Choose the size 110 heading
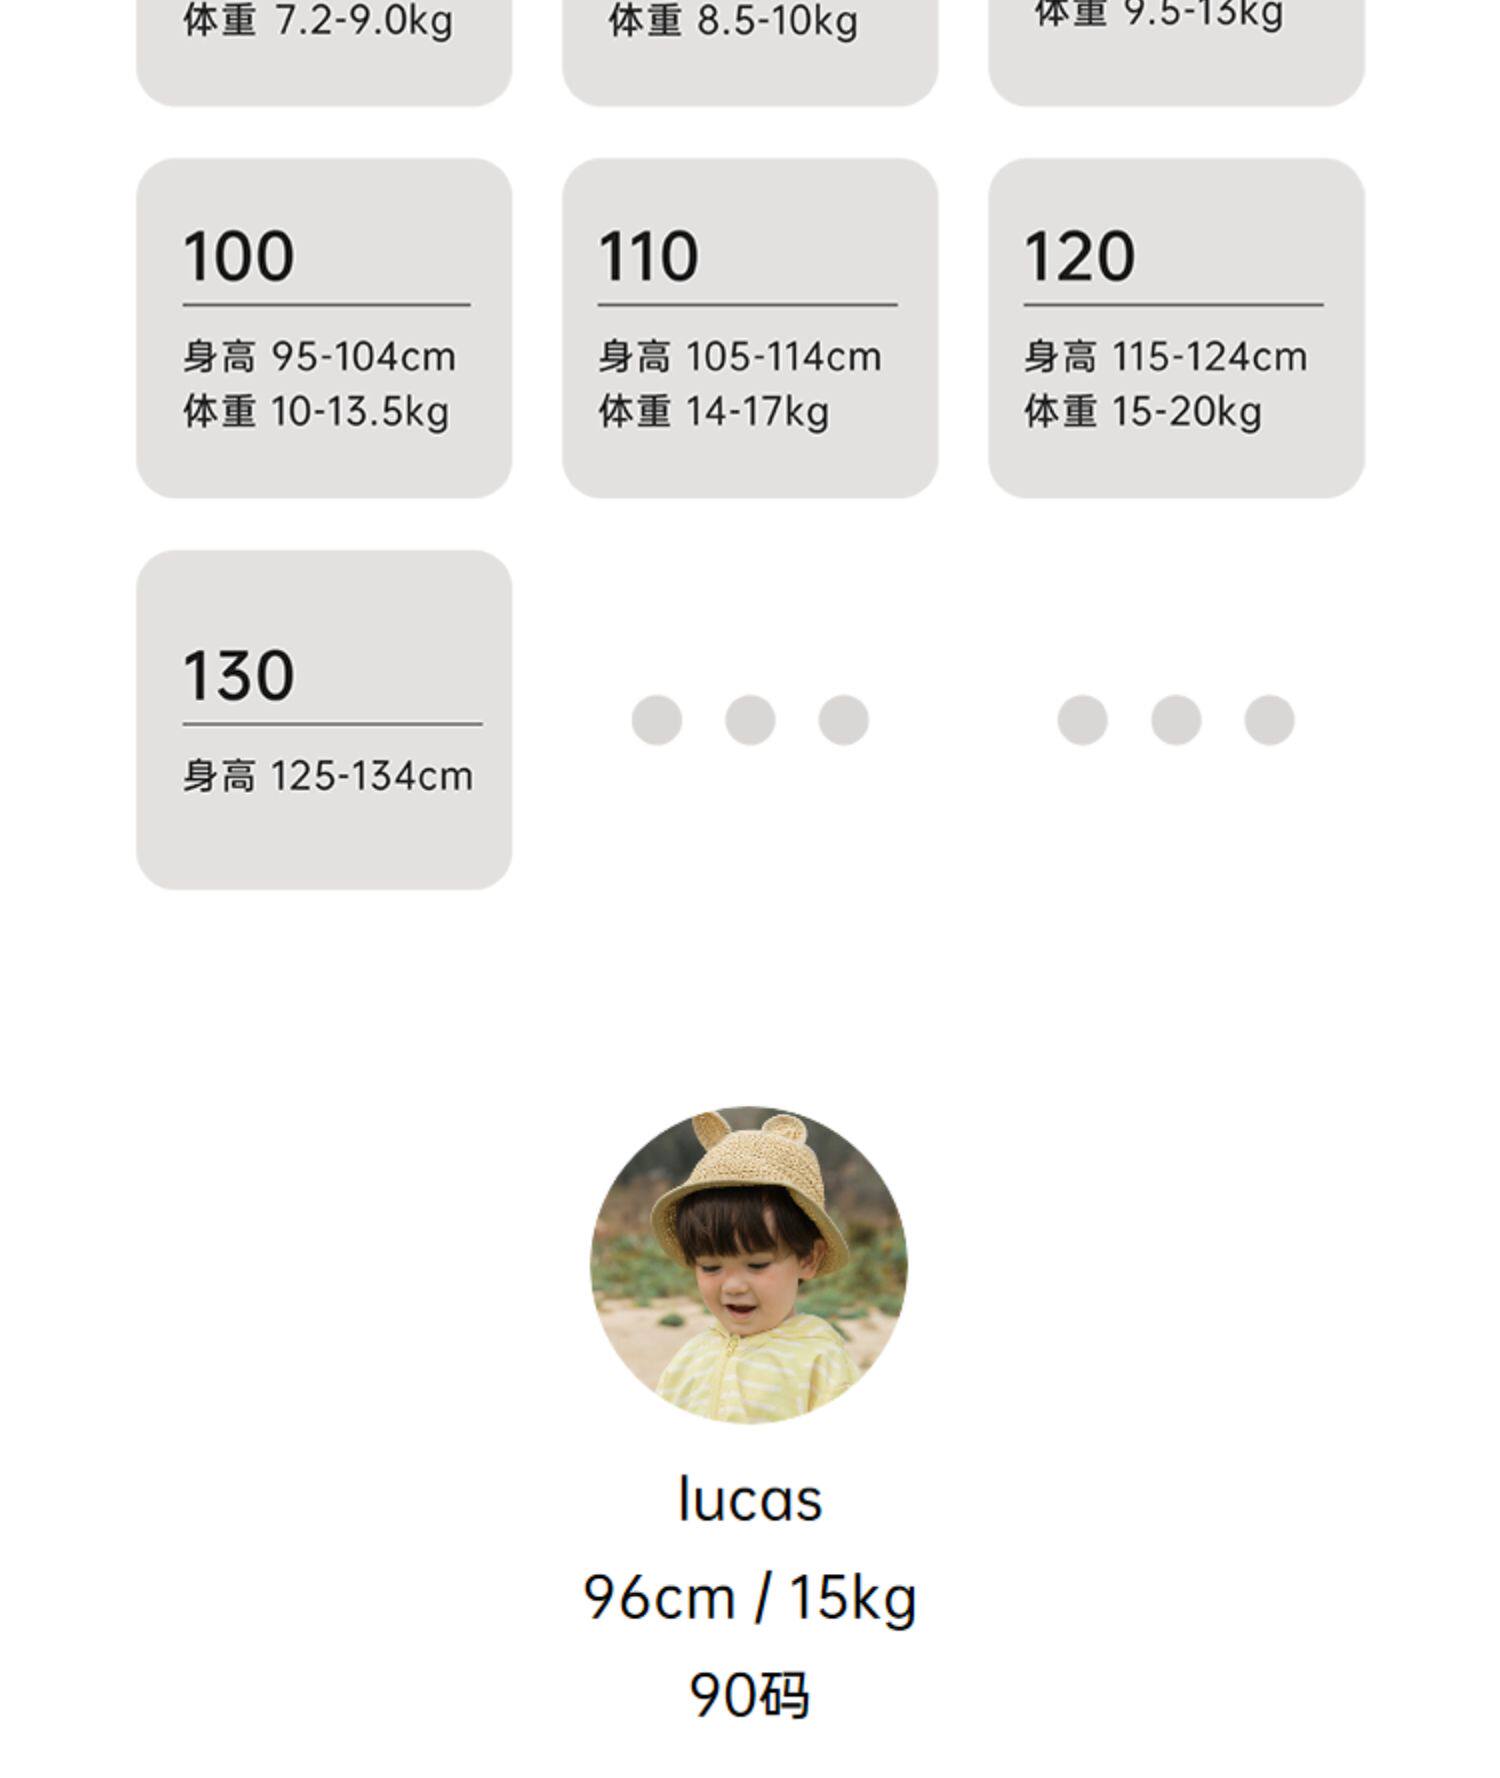 (x=648, y=257)
